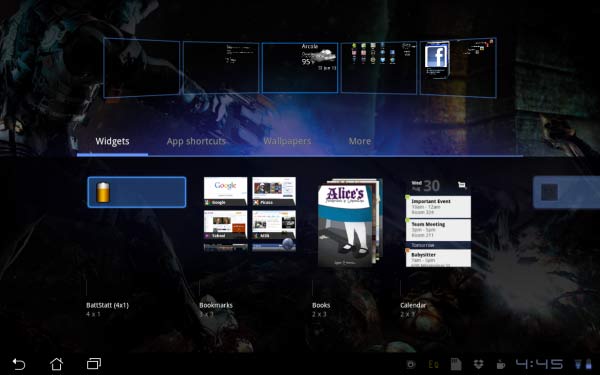
Task: Select the home screen panel with weather widget
Action: point(300,67)
